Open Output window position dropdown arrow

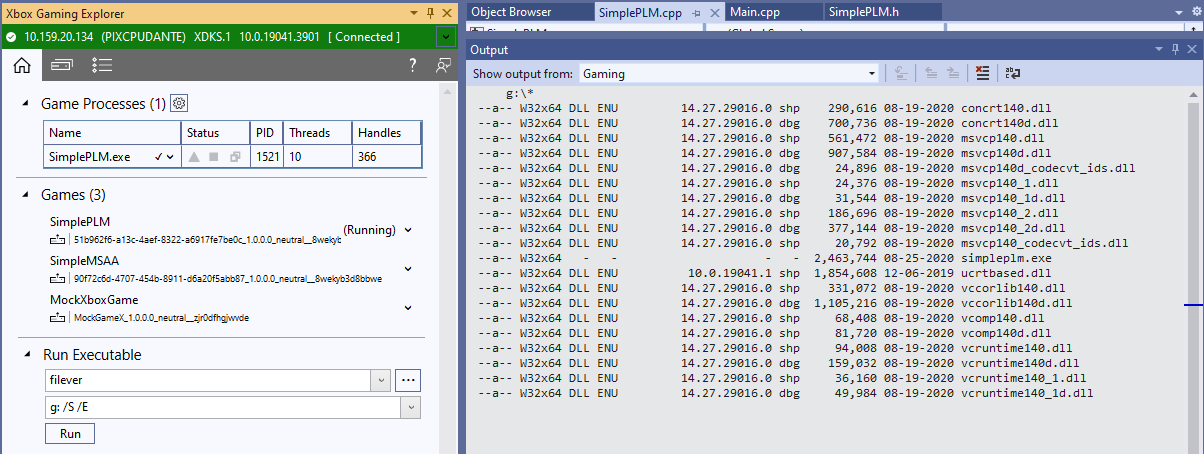pyautogui.click(x=1160, y=49)
